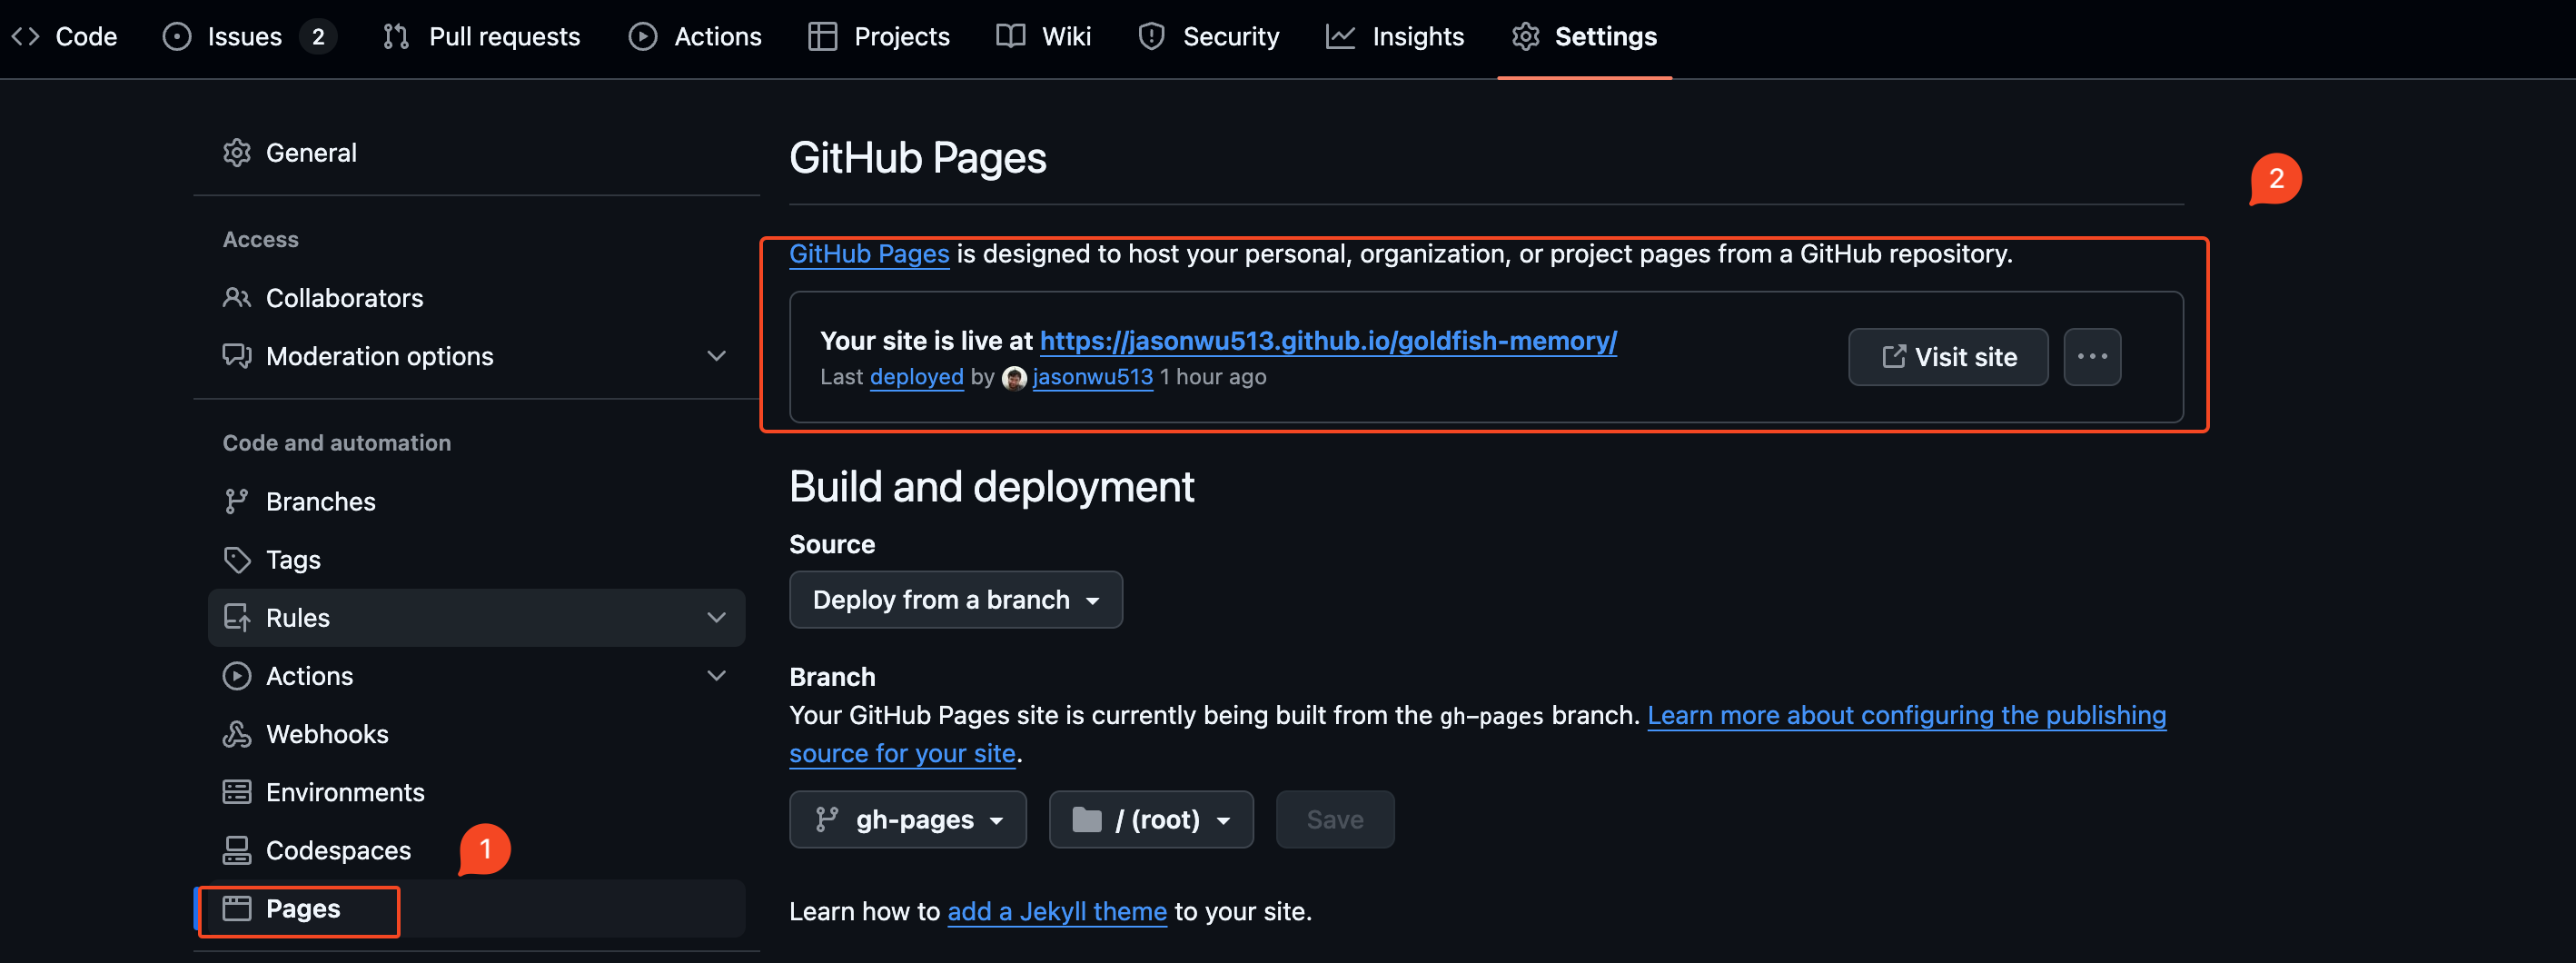Click the Insights graph icon
This screenshot has height=963, width=2576.
click(x=1340, y=37)
